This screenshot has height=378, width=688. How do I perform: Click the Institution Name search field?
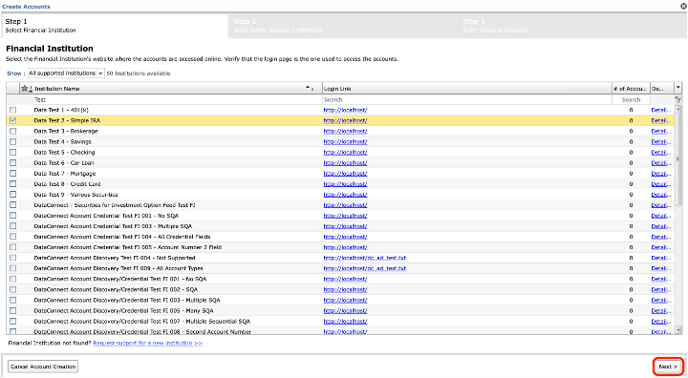coord(177,100)
